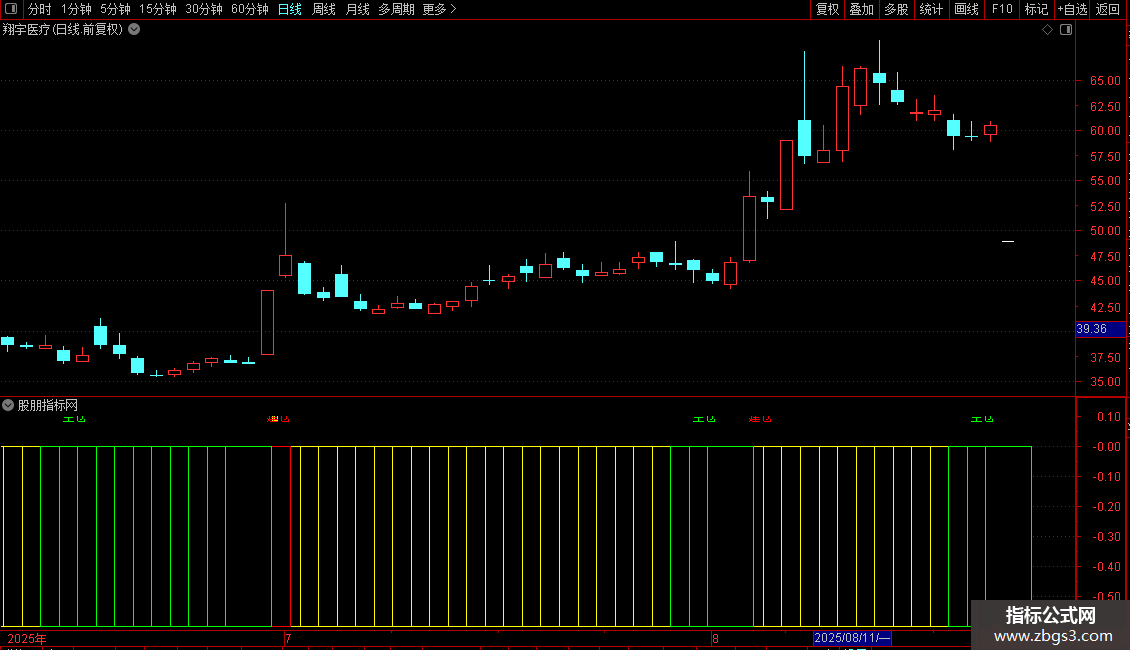This screenshot has height=650, width=1130.
Task: Activate the 画线 drawing tools
Action: [x=966, y=9]
